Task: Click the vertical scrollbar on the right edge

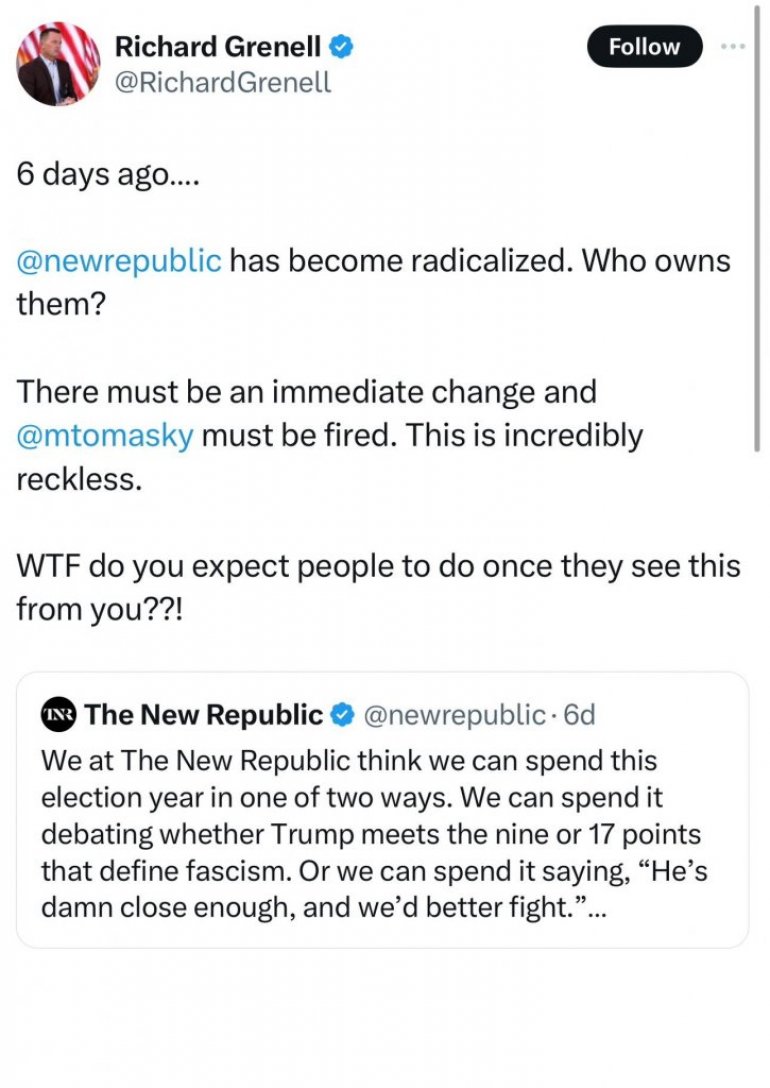Action: [x=759, y=250]
